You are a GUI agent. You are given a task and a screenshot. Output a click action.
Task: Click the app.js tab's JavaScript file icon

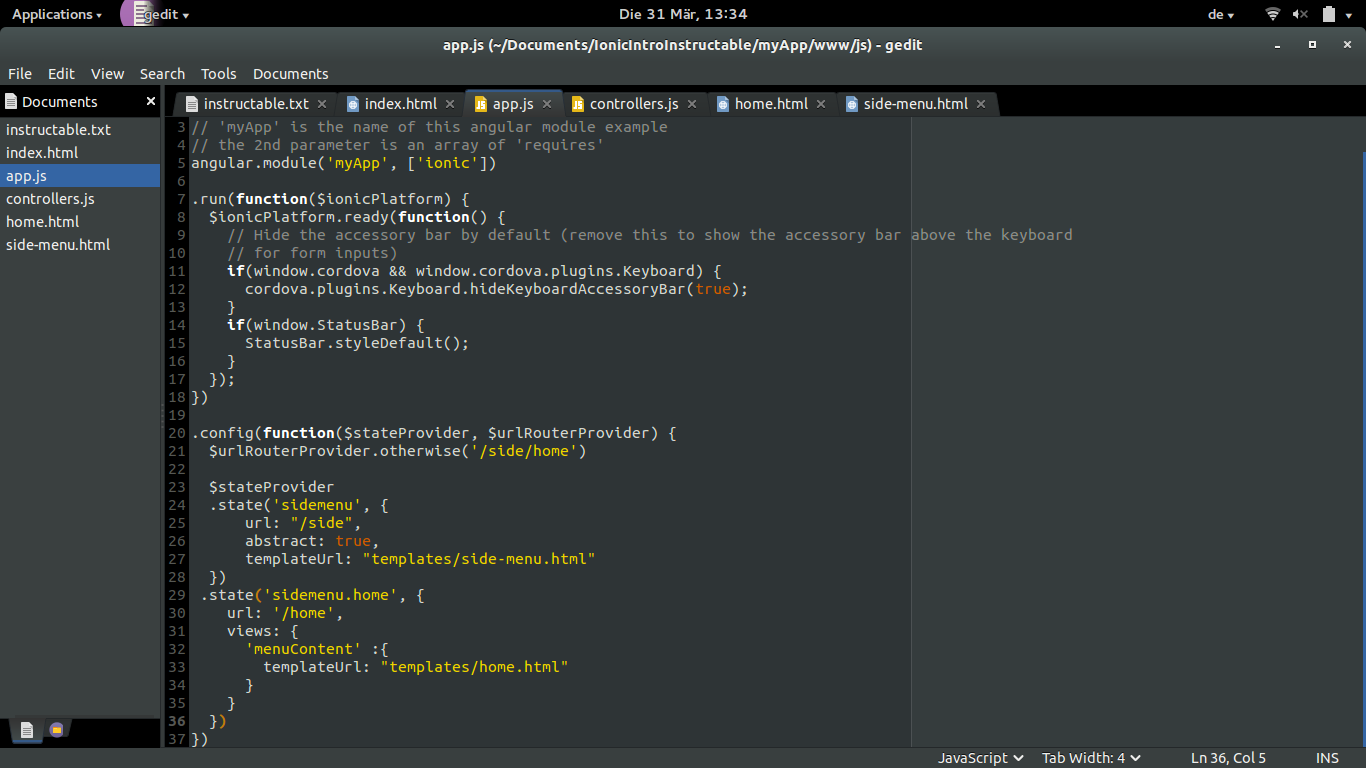[481, 103]
